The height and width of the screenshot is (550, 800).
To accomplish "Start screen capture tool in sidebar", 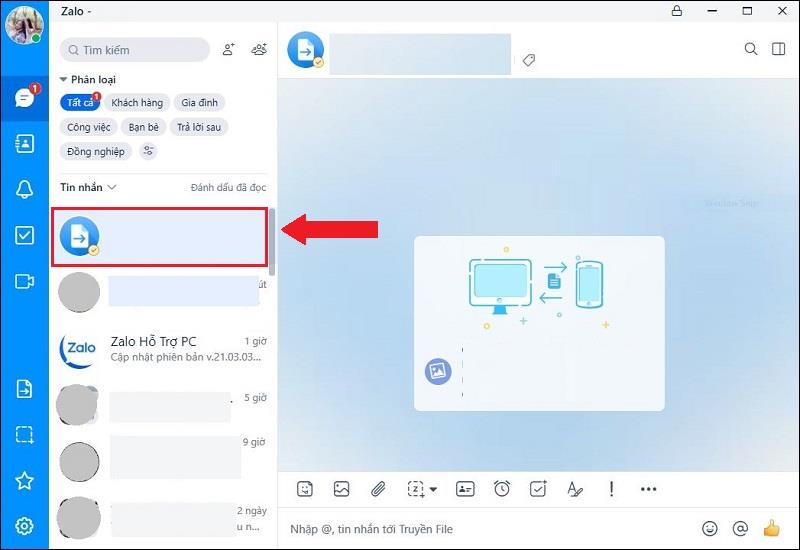I will click(x=24, y=435).
